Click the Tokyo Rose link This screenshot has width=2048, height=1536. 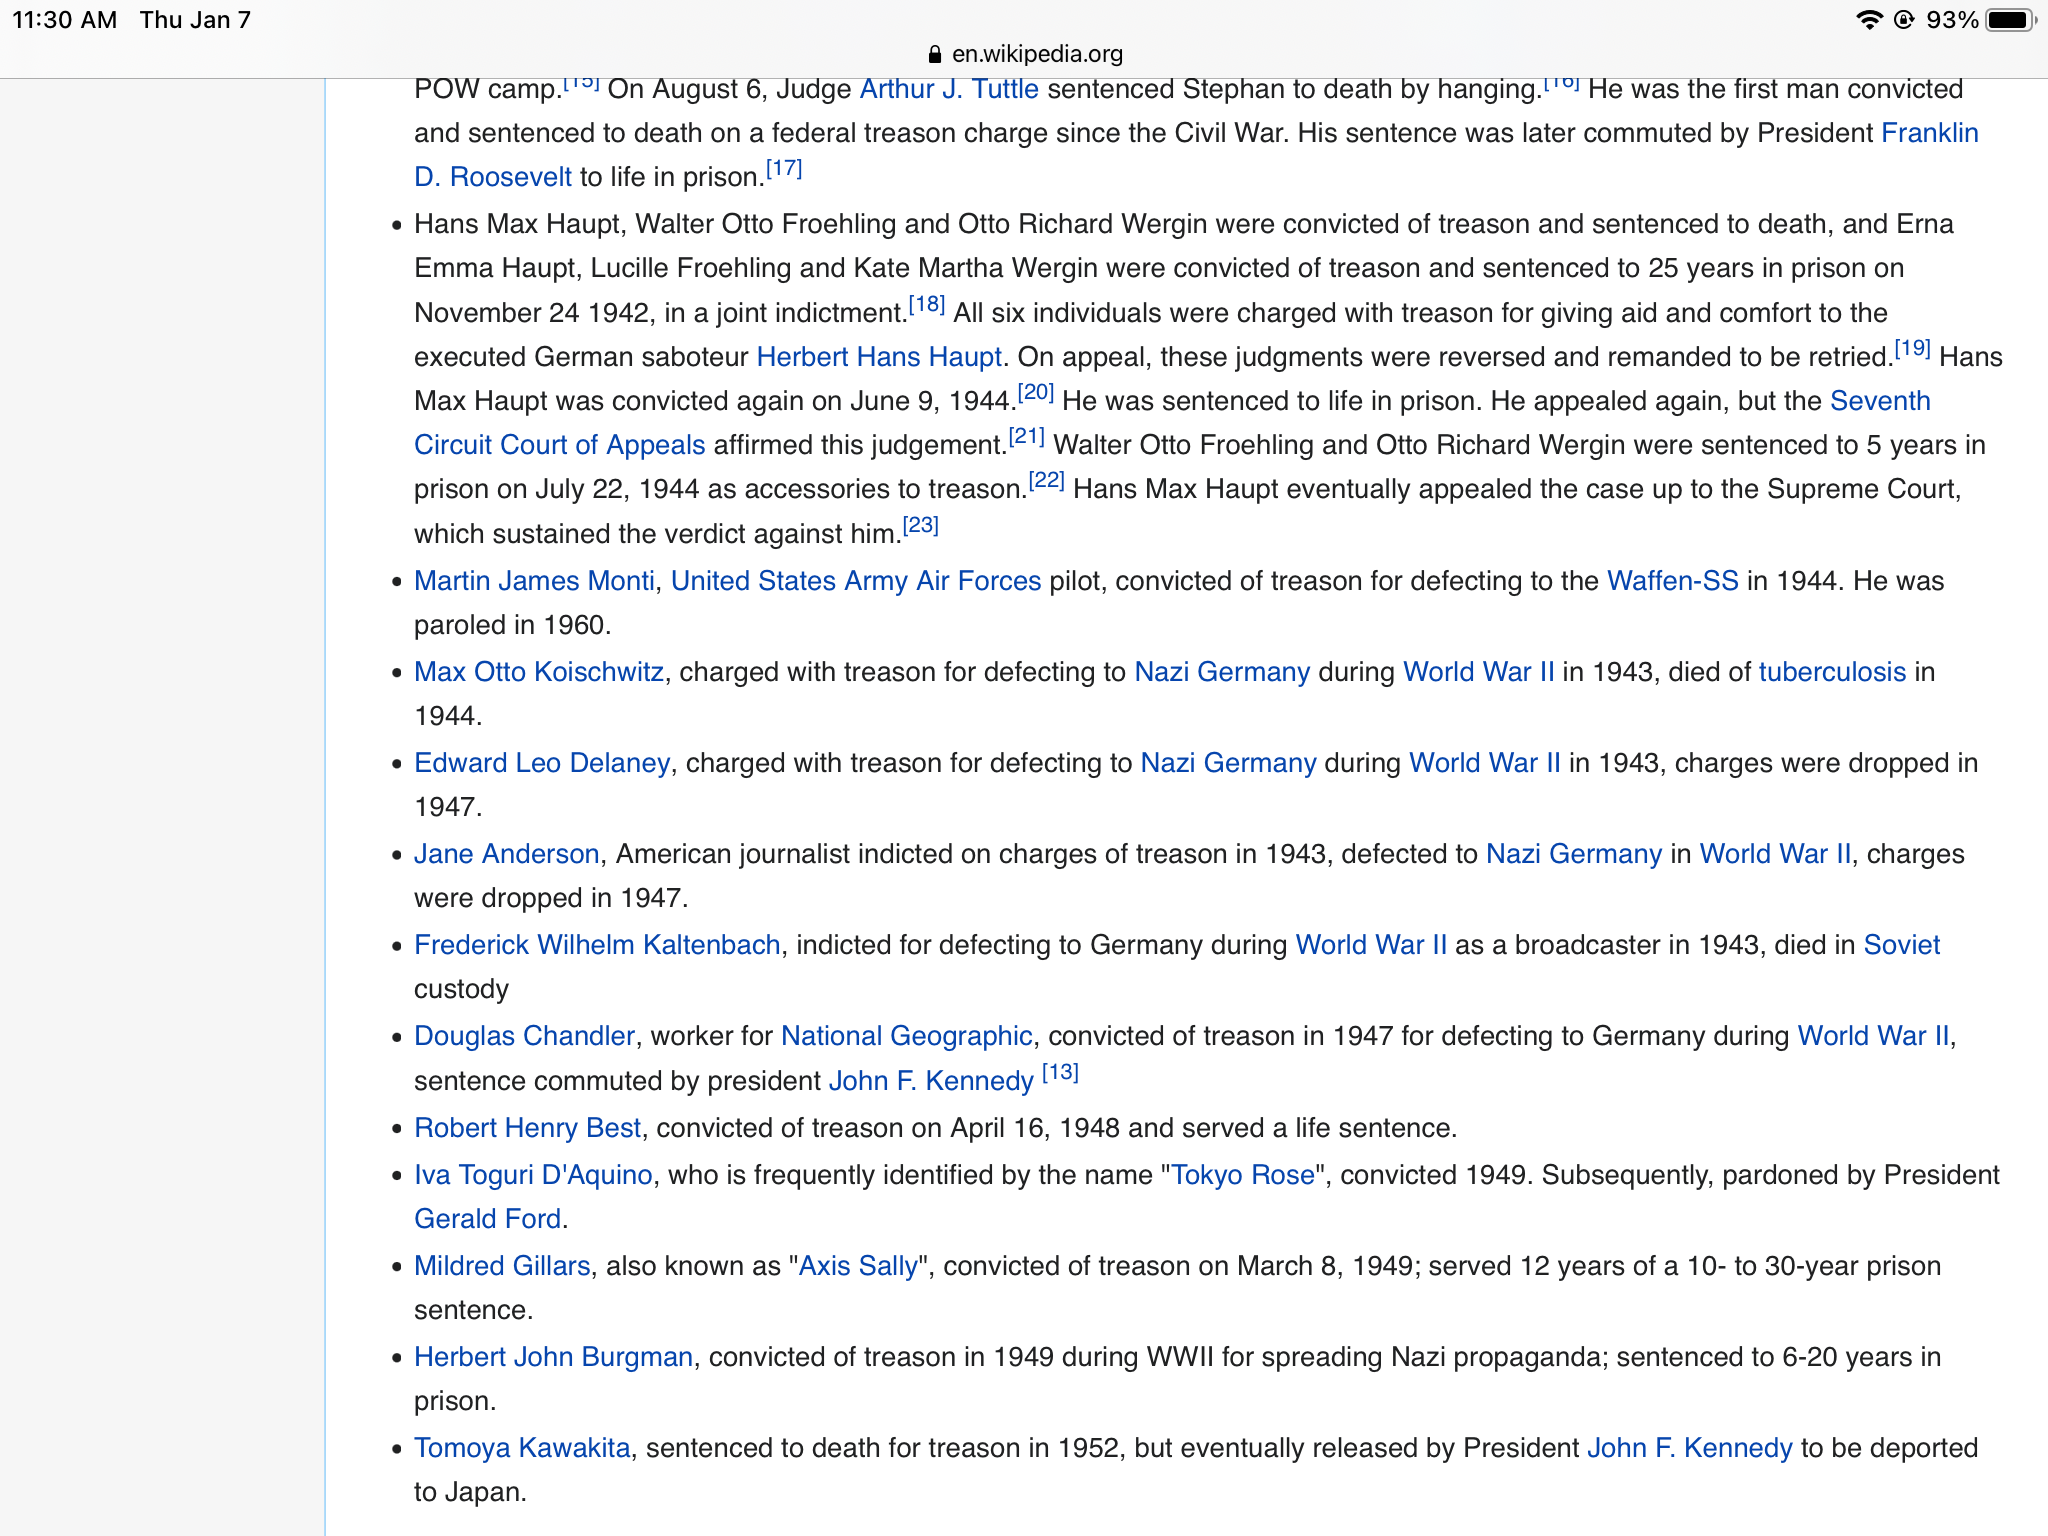[x=1242, y=1175]
